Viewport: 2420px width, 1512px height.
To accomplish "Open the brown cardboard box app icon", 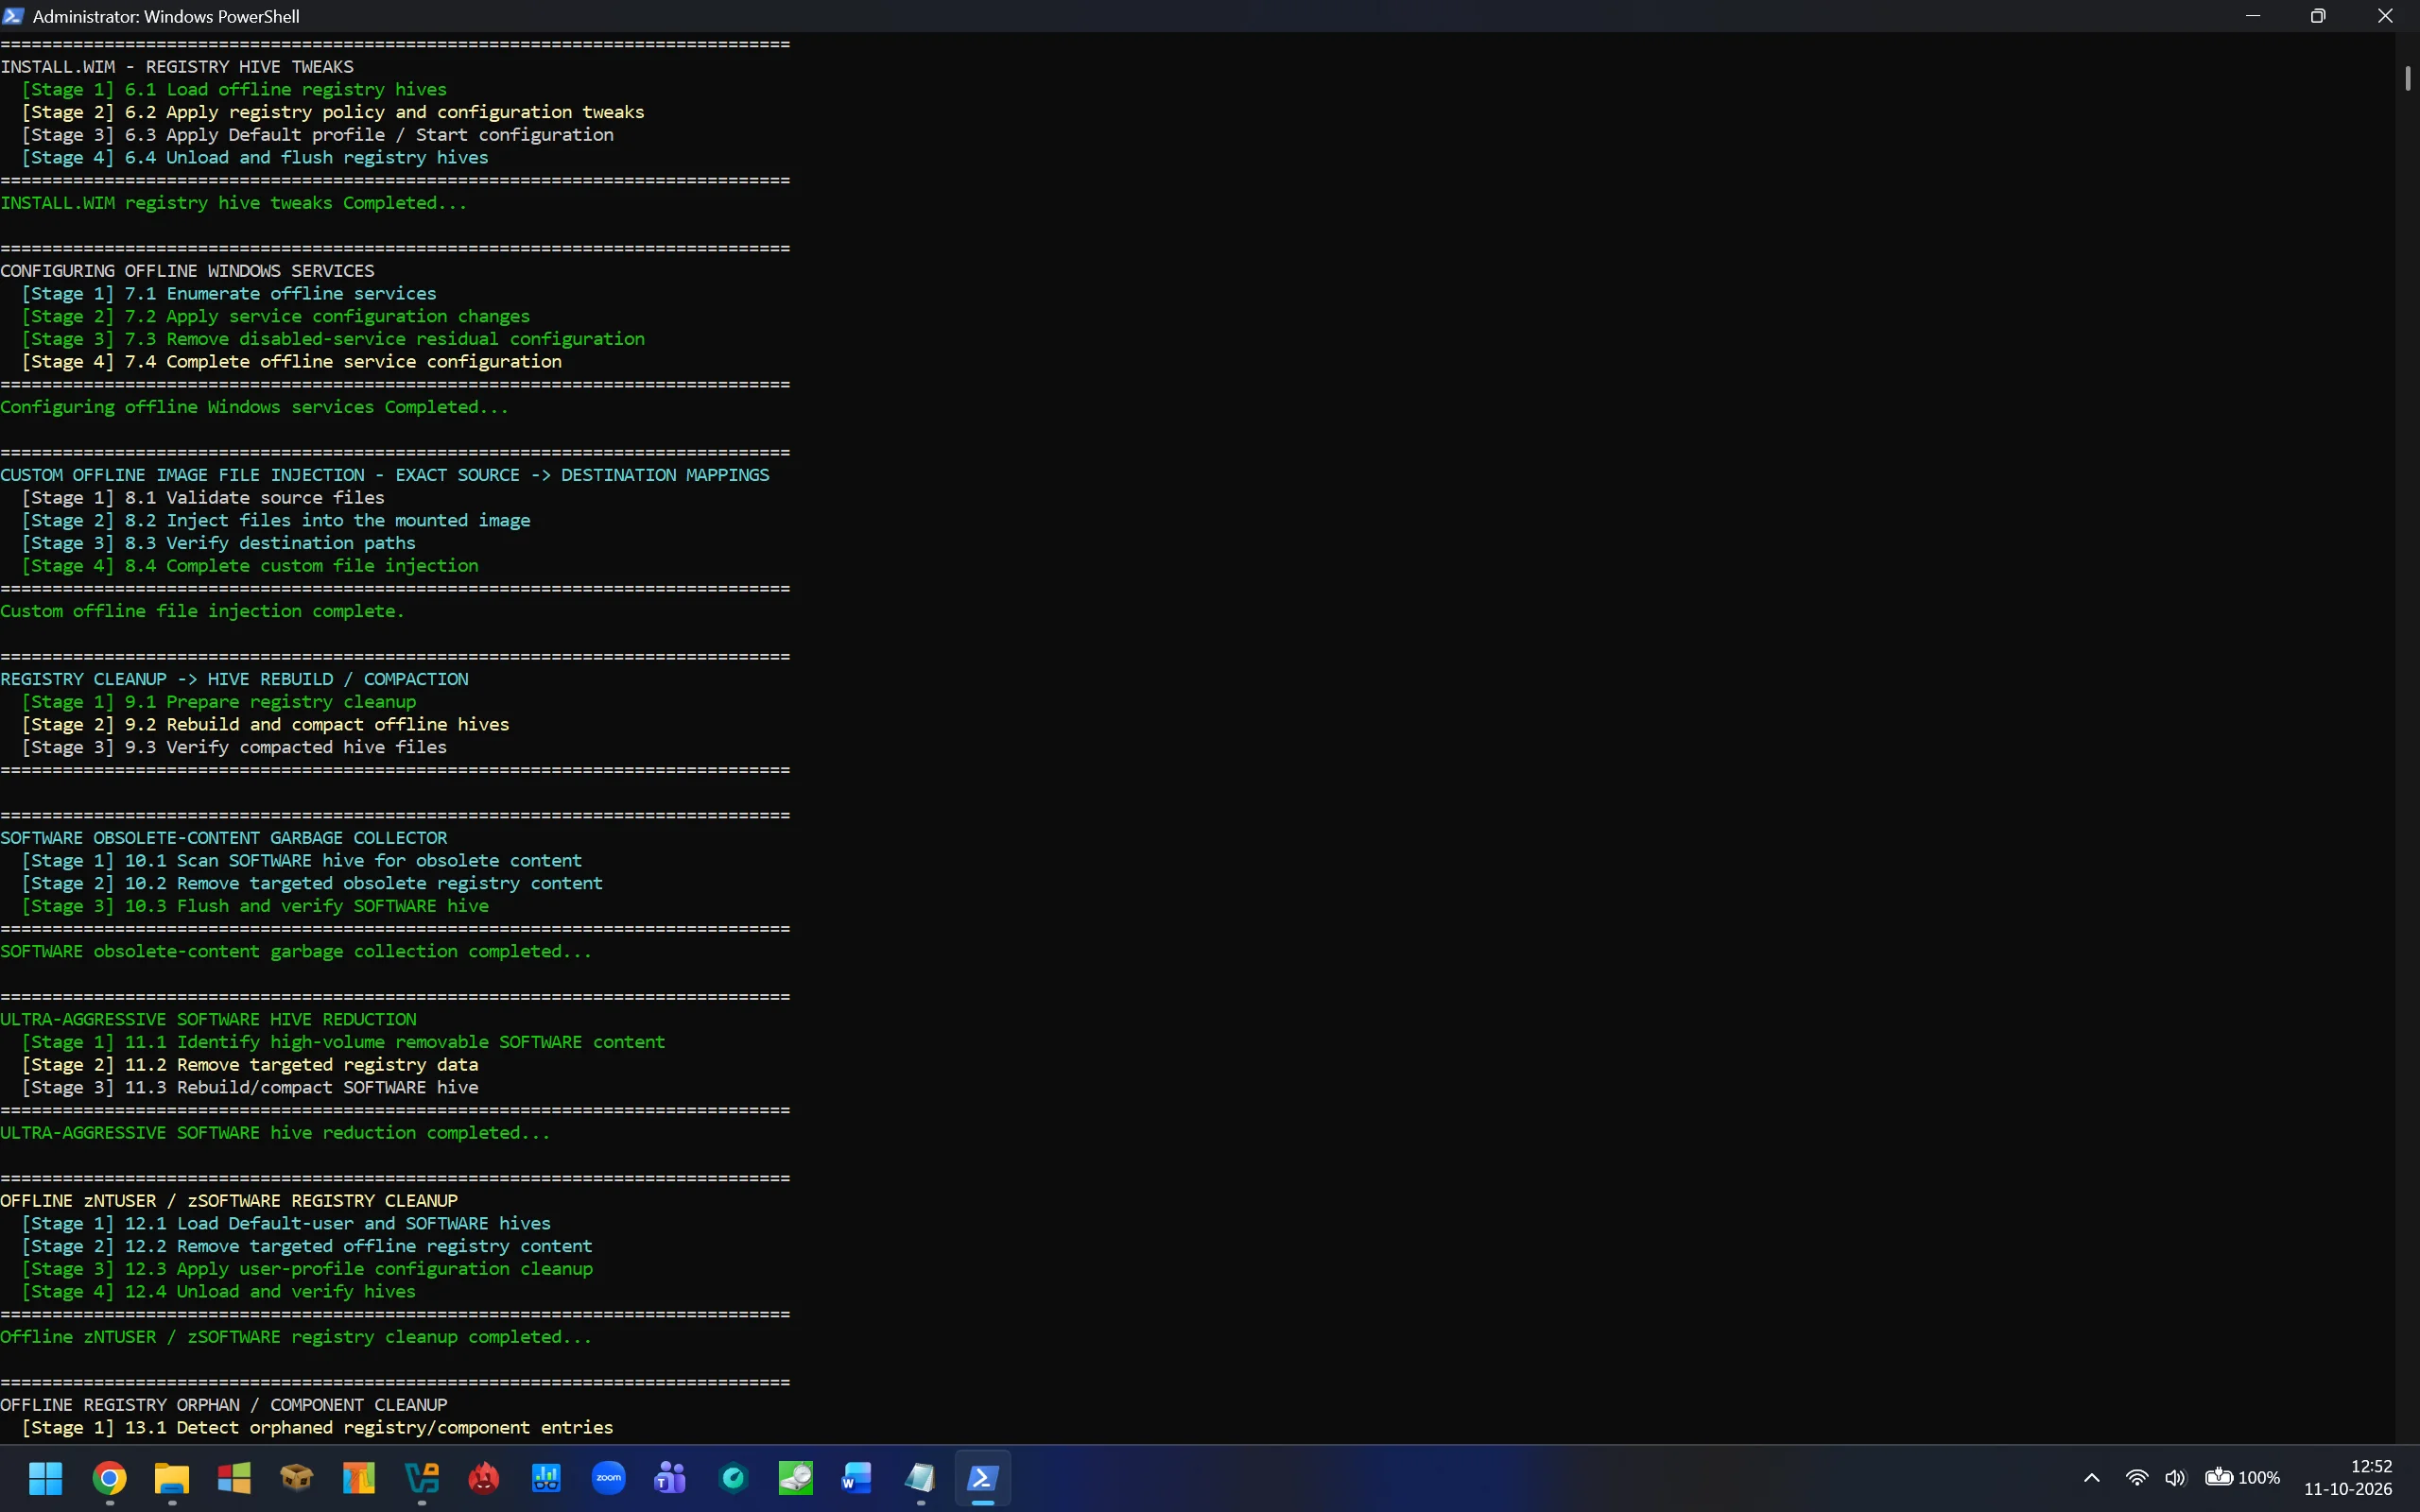I will (297, 1477).
